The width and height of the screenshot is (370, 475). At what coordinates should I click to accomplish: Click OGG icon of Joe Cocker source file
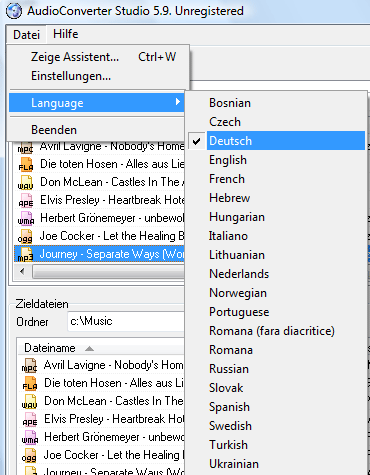tap(25, 236)
